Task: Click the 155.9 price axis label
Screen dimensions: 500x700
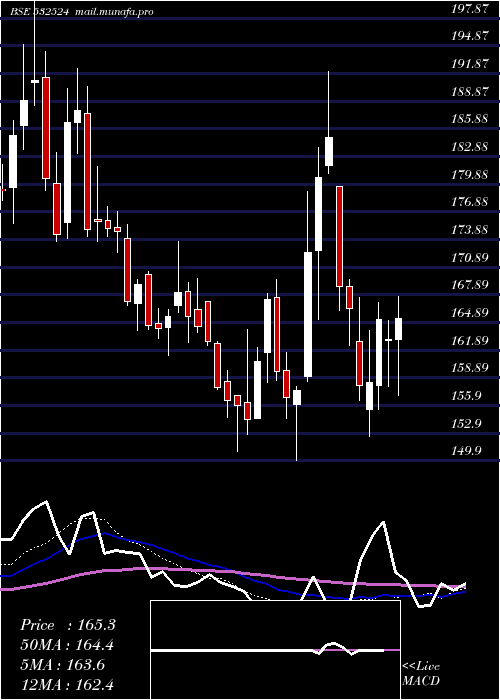Action: (466, 396)
